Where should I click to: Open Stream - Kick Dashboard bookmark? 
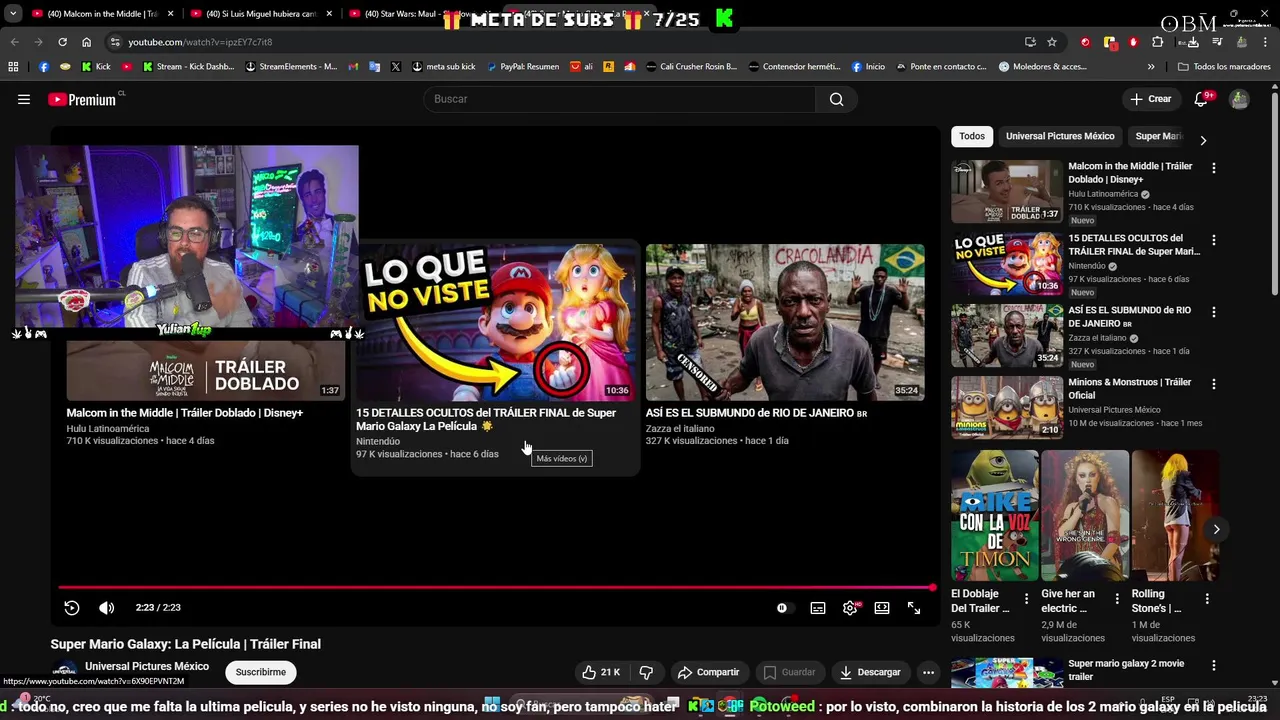(x=189, y=67)
